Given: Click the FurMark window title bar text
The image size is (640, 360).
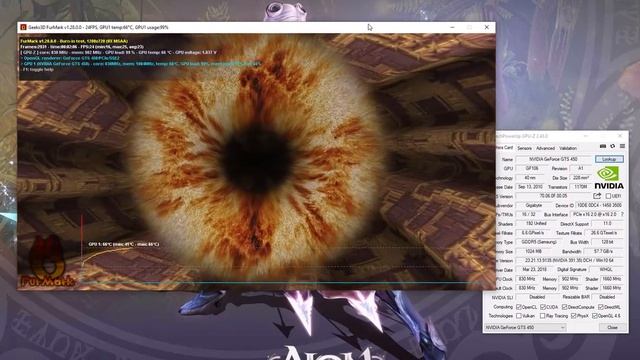Looking at the screenshot, I should click(98, 27).
